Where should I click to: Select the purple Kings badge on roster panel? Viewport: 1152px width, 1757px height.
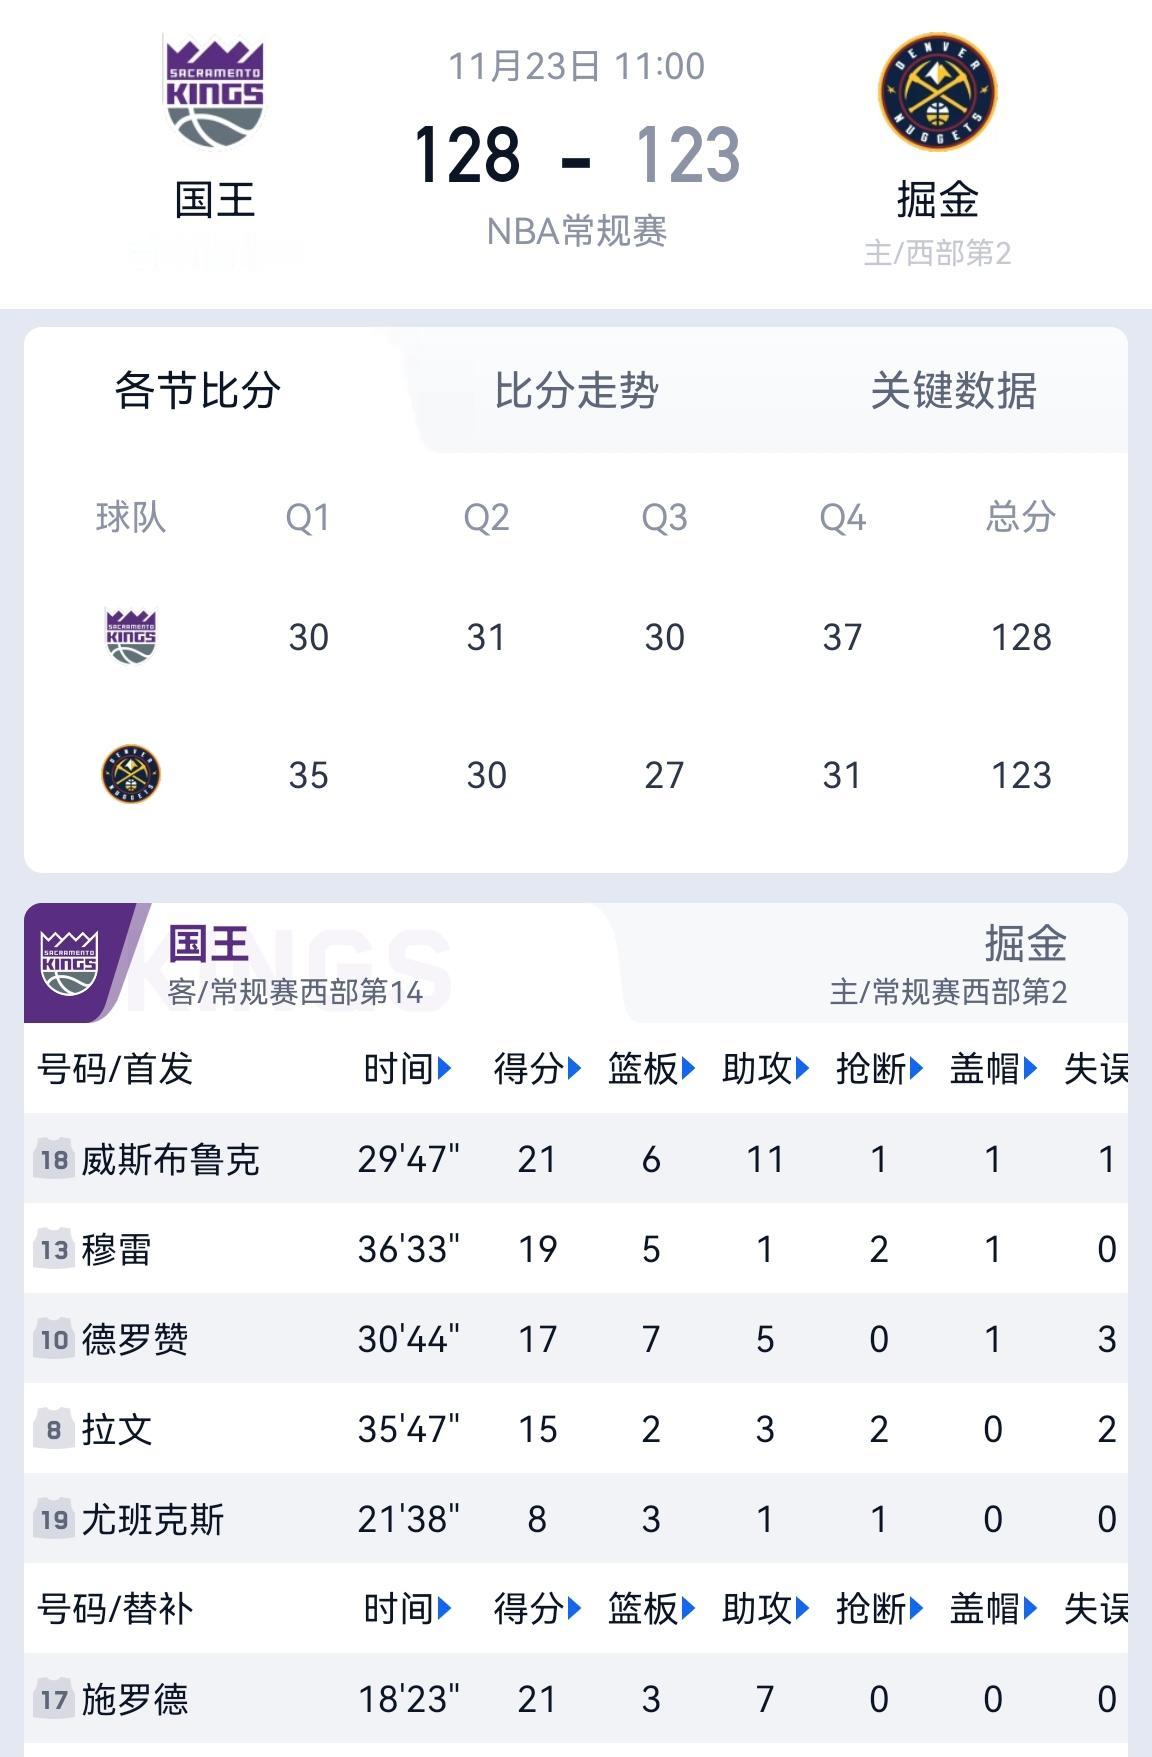[x=69, y=962]
